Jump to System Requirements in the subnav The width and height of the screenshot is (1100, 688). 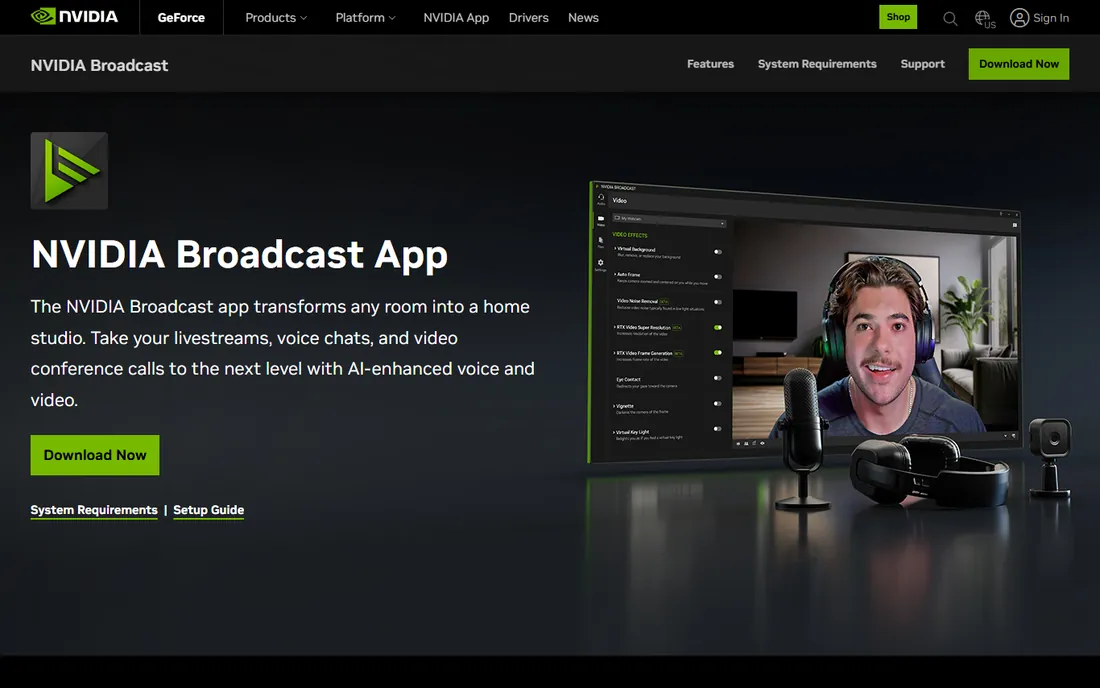pos(817,64)
